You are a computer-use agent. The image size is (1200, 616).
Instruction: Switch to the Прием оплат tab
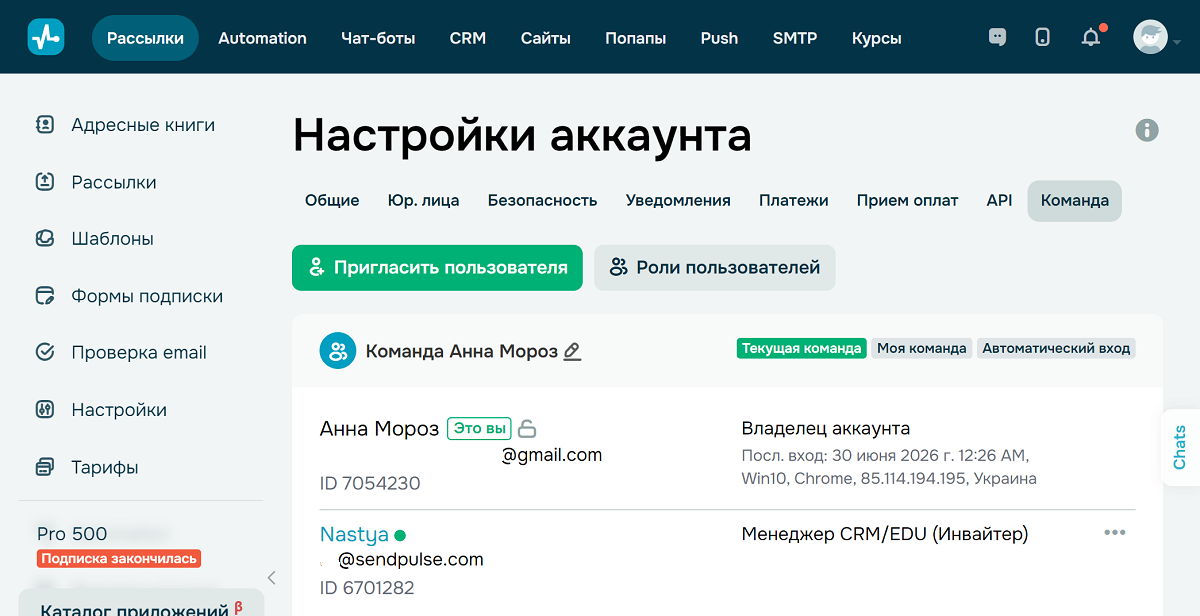click(x=907, y=200)
